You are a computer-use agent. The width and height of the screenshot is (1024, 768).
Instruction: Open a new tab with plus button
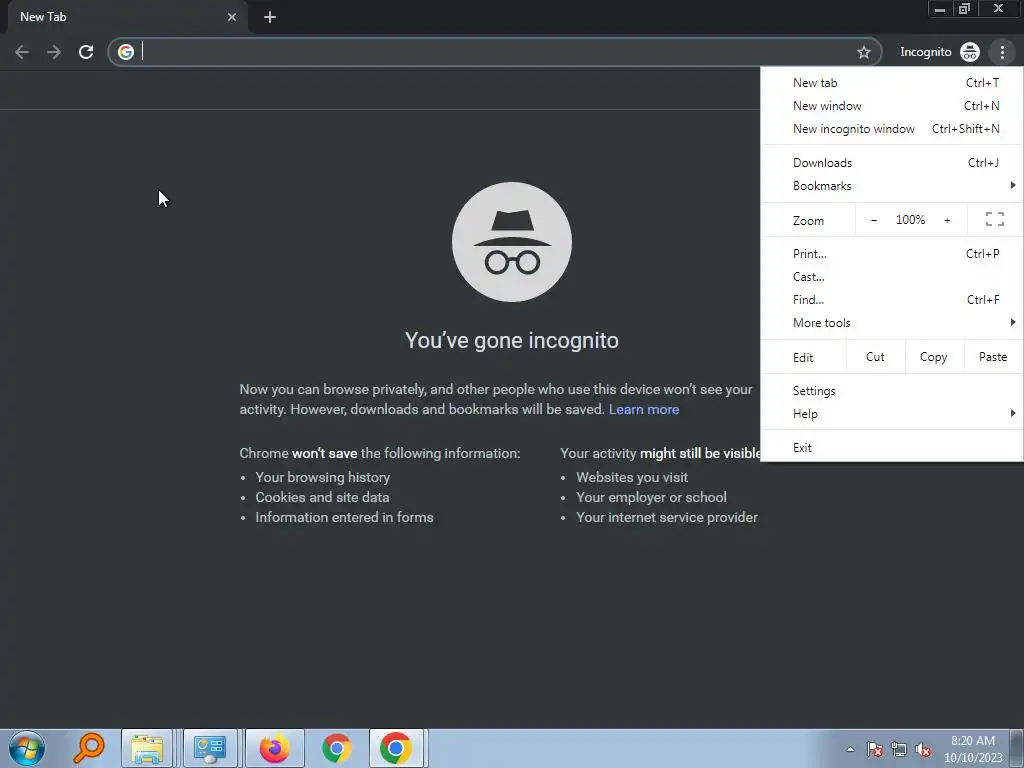click(270, 17)
